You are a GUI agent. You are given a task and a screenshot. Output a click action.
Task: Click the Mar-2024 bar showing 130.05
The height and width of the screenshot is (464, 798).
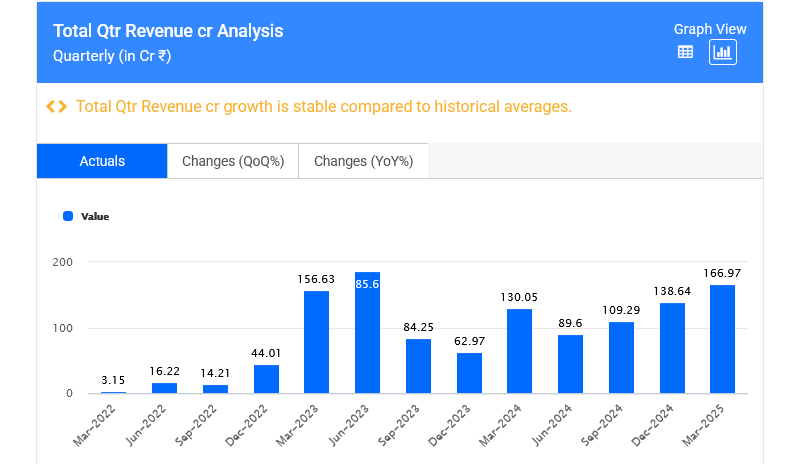pos(519,351)
